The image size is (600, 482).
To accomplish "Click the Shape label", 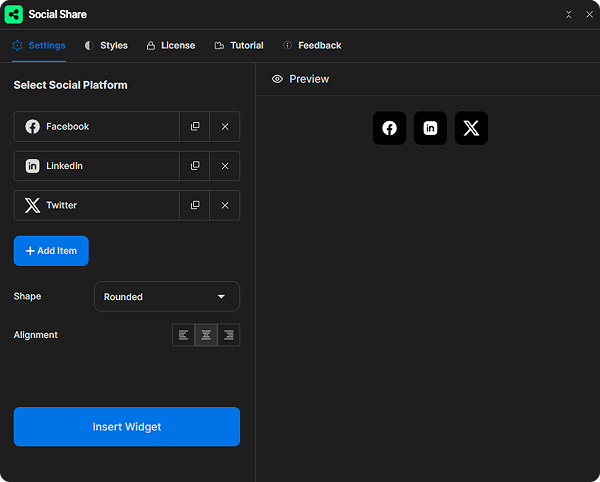I will point(27,296).
